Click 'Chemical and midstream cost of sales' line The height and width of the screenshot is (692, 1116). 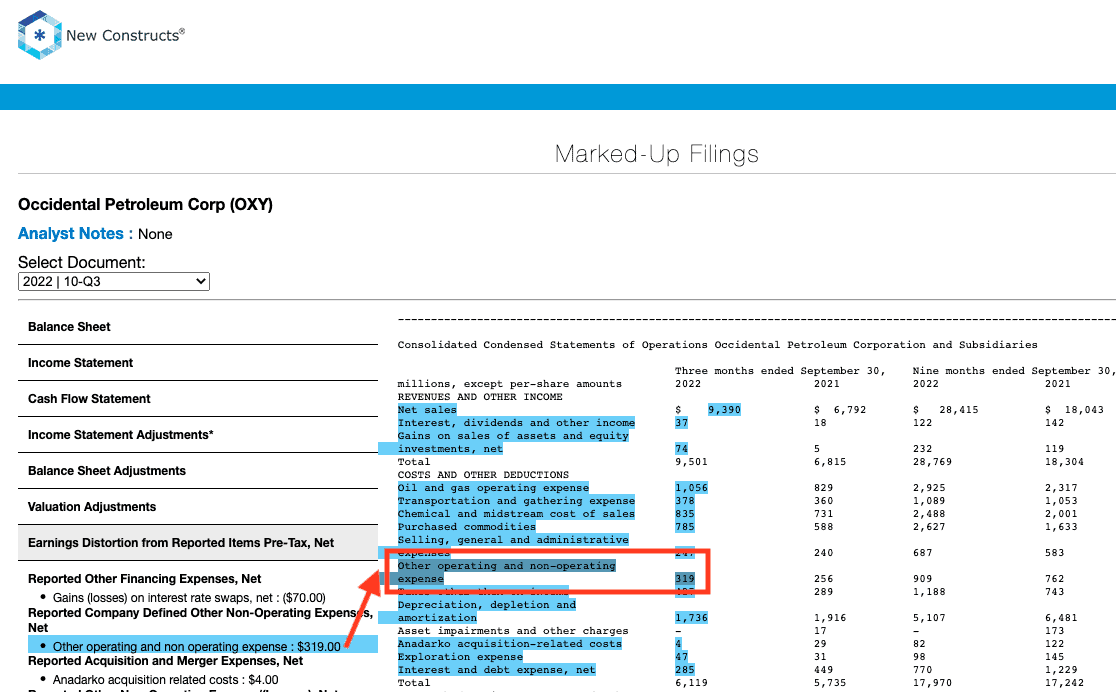[516, 514]
